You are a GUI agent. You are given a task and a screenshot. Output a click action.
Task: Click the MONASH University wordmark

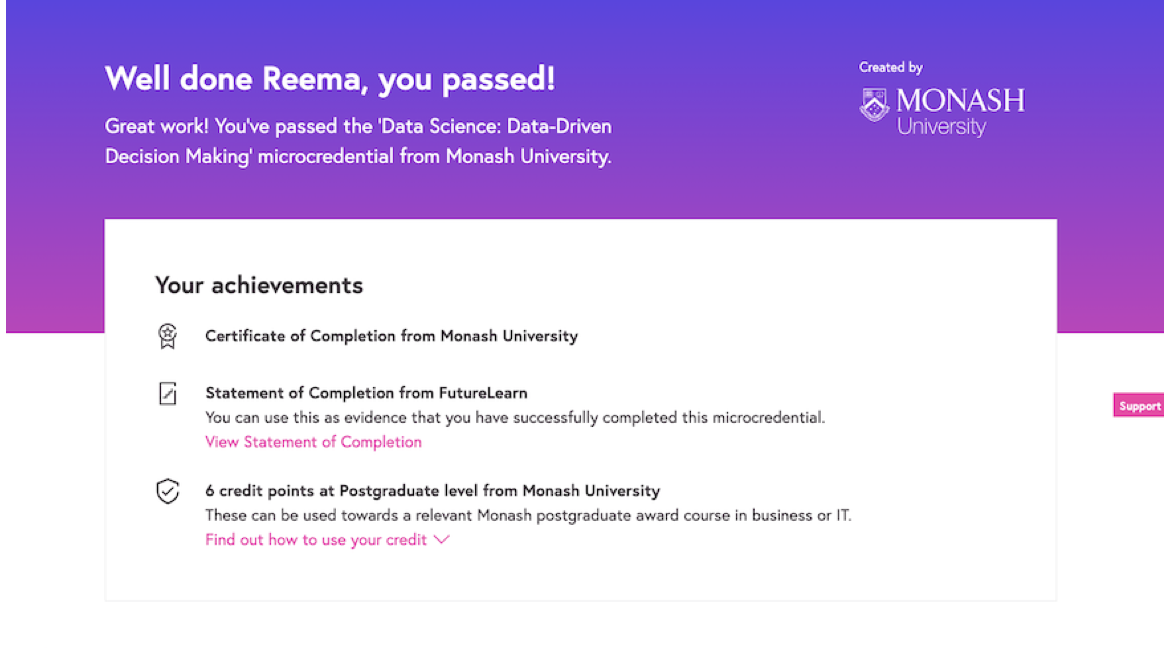pyautogui.click(x=960, y=112)
